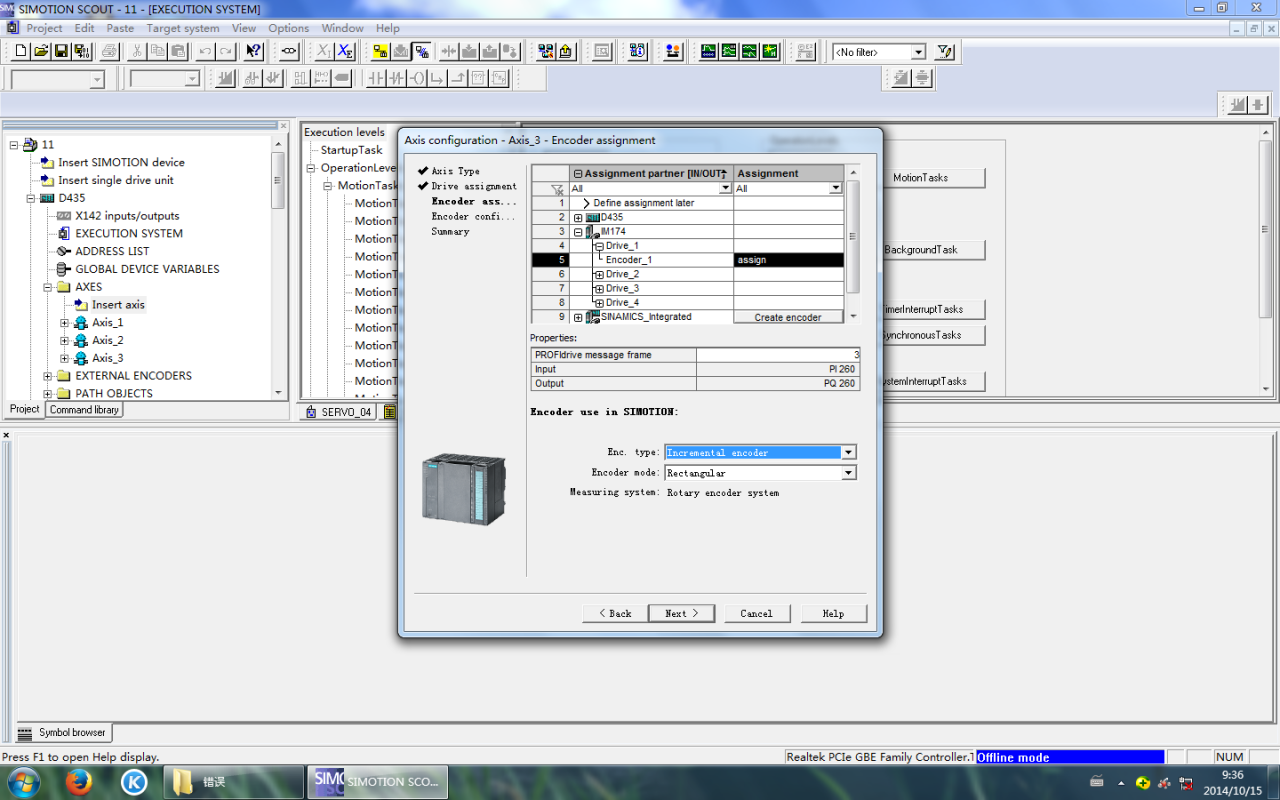Click the blue X-E toolbar icon
Screen dimensions: 1280x800
345,51
